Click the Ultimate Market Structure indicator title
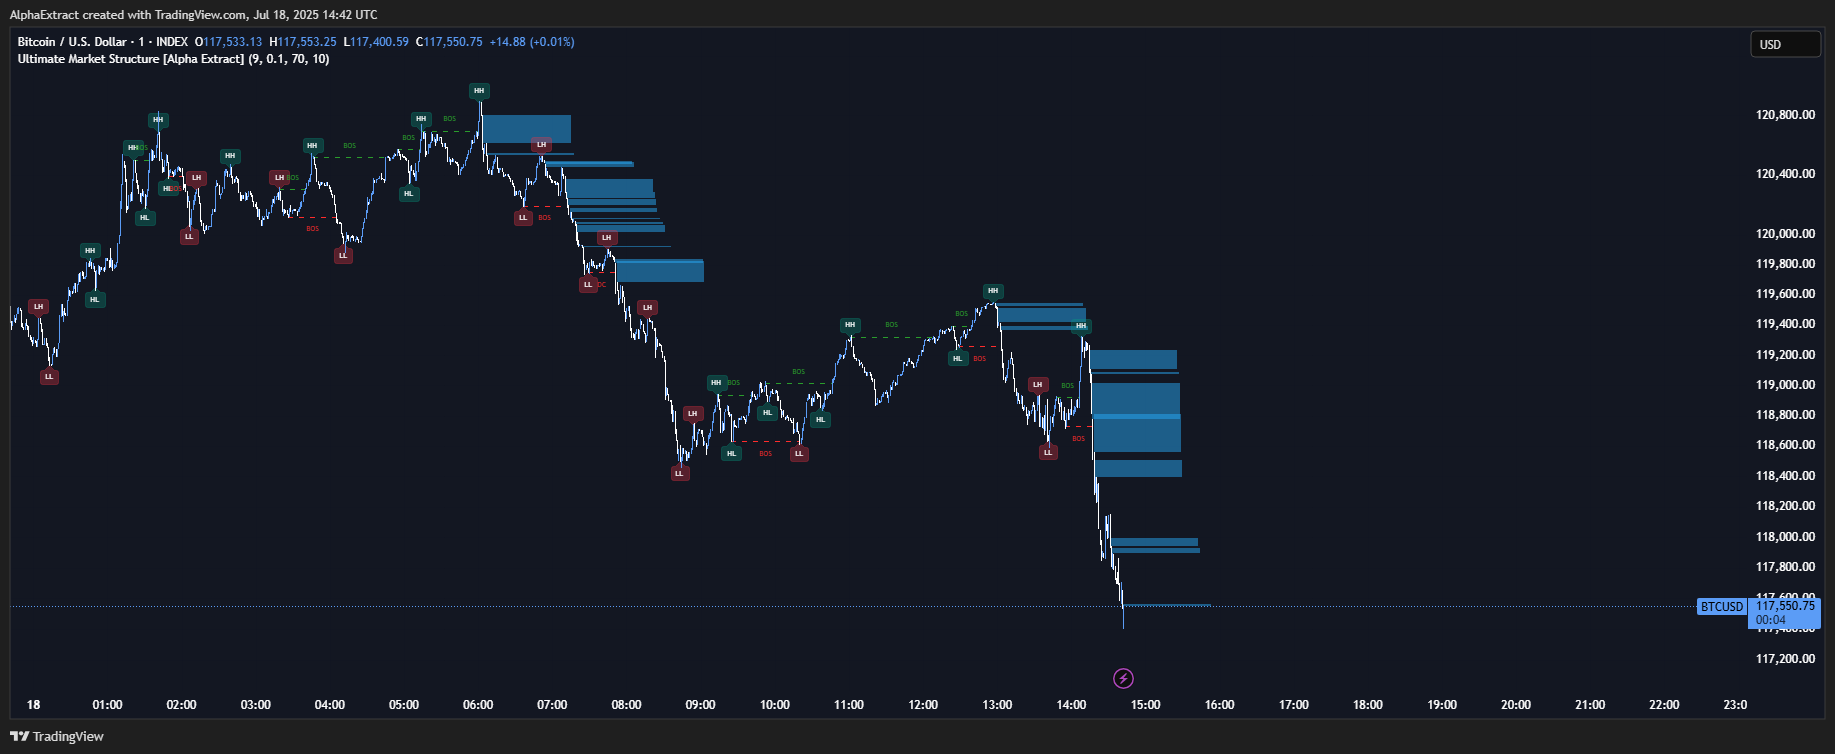This screenshot has height=754, width=1835. [173, 59]
